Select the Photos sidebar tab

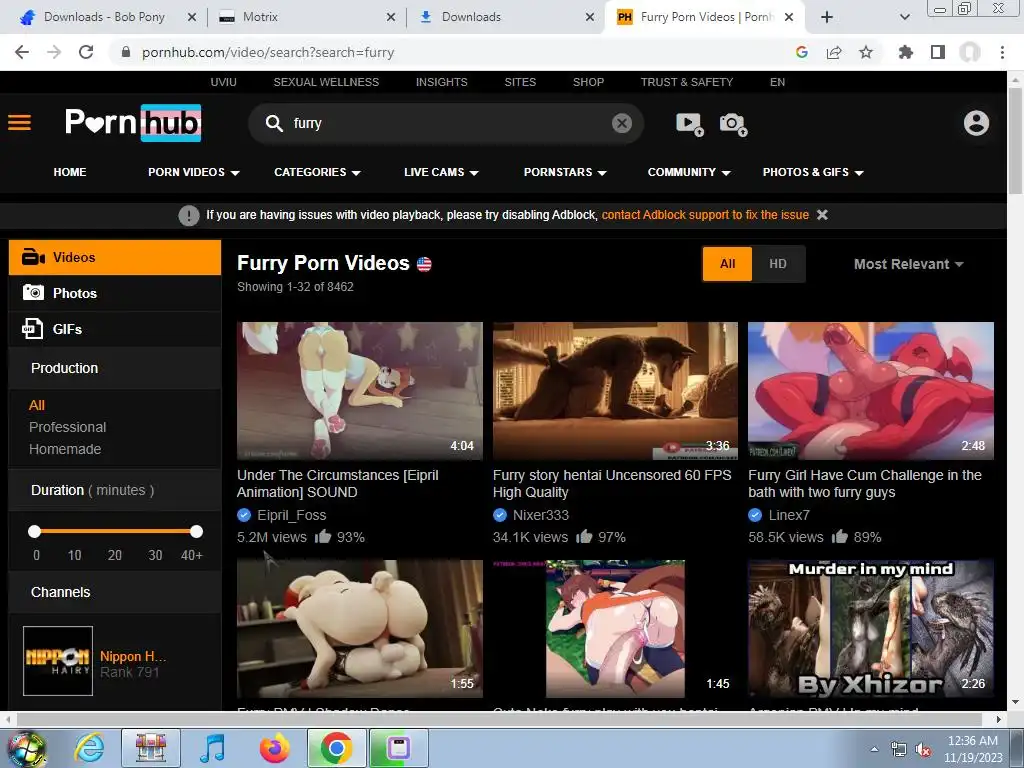tap(115, 293)
